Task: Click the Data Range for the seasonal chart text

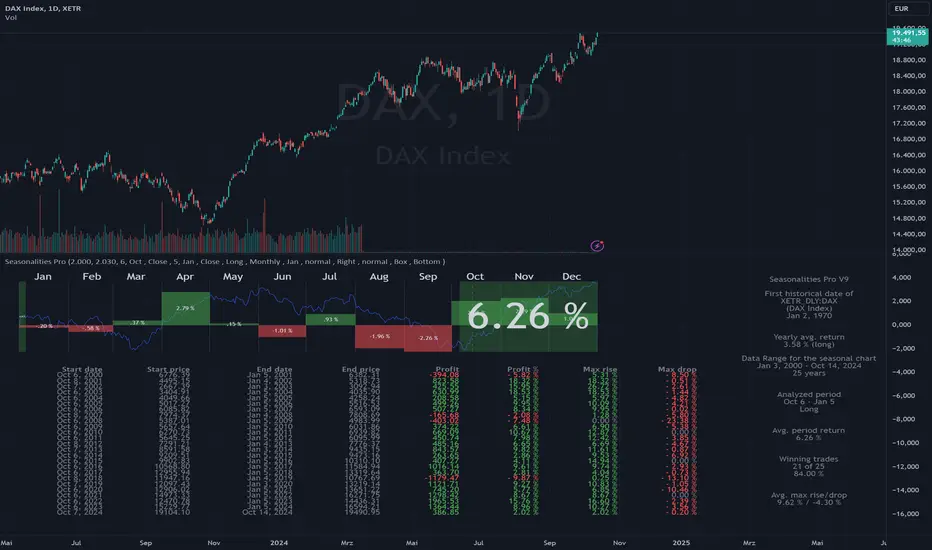Action: pyautogui.click(x=808, y=366)
